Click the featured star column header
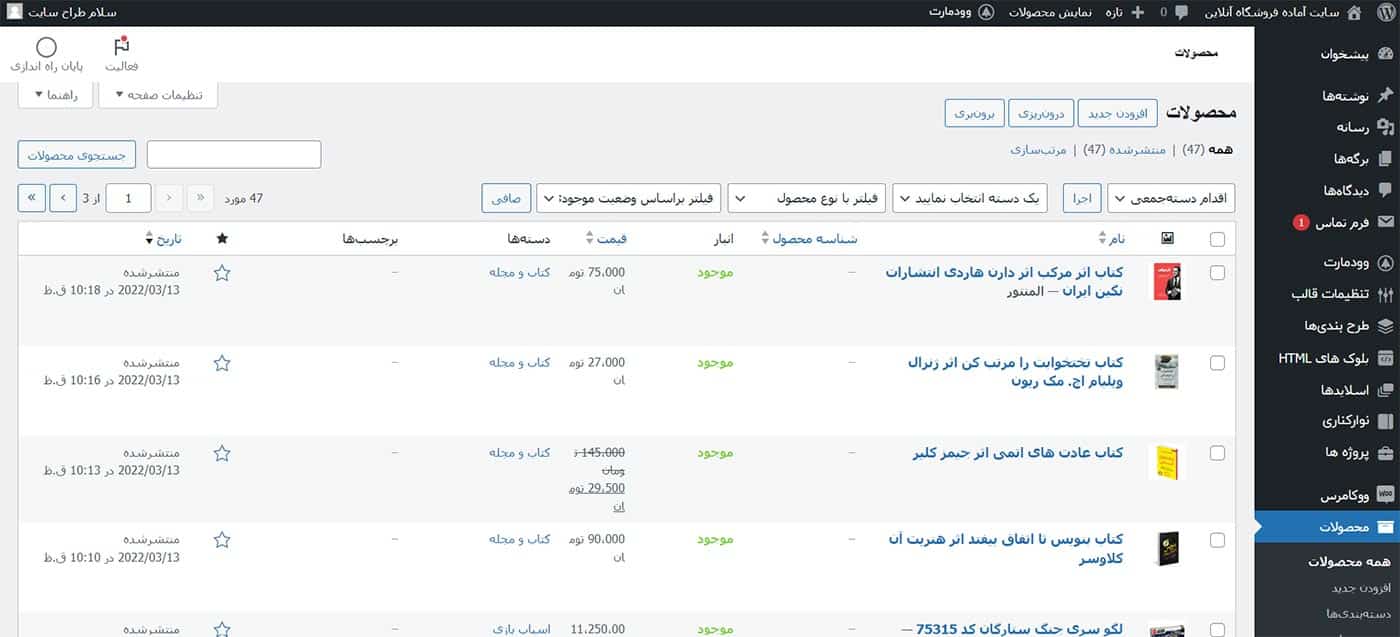The height and width of the screenshot is (637, 1400). [x=222, y=239]
